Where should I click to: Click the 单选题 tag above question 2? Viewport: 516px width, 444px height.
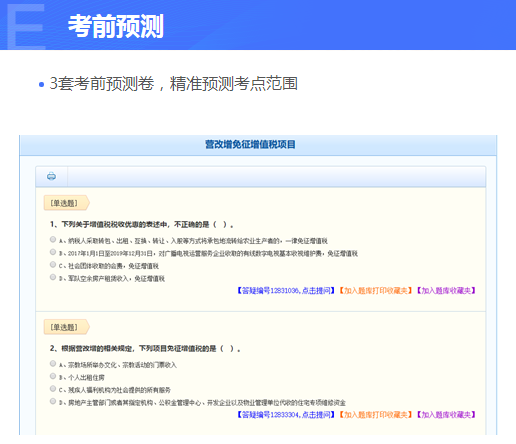click(66, 327)
